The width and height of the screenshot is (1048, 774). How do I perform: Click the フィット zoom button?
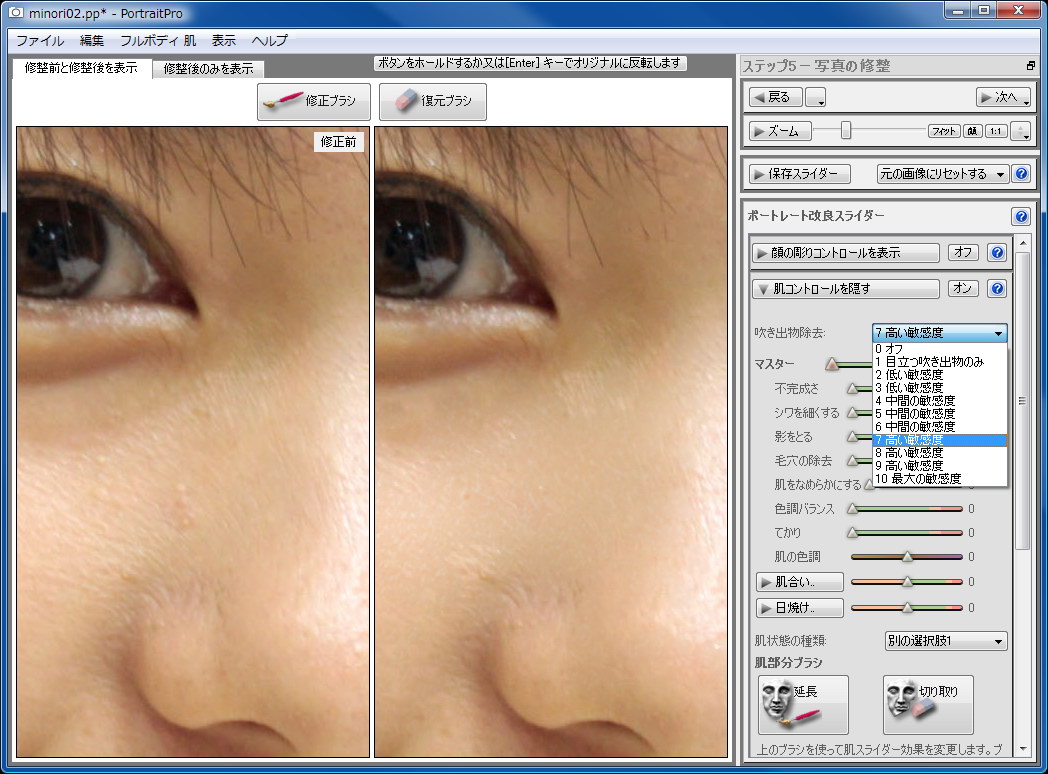(944, 131)
